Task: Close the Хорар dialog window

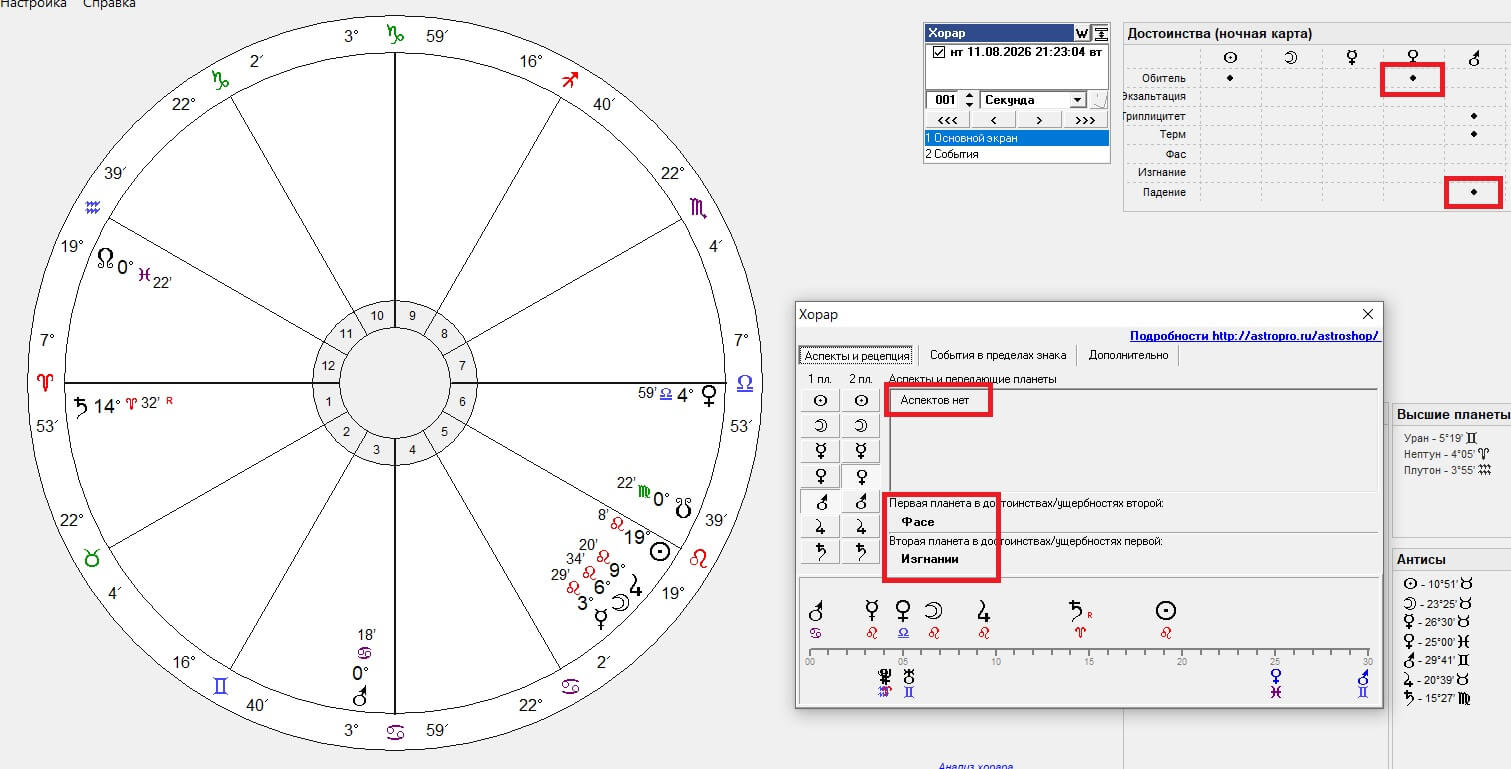Action: pos(1368,314)
